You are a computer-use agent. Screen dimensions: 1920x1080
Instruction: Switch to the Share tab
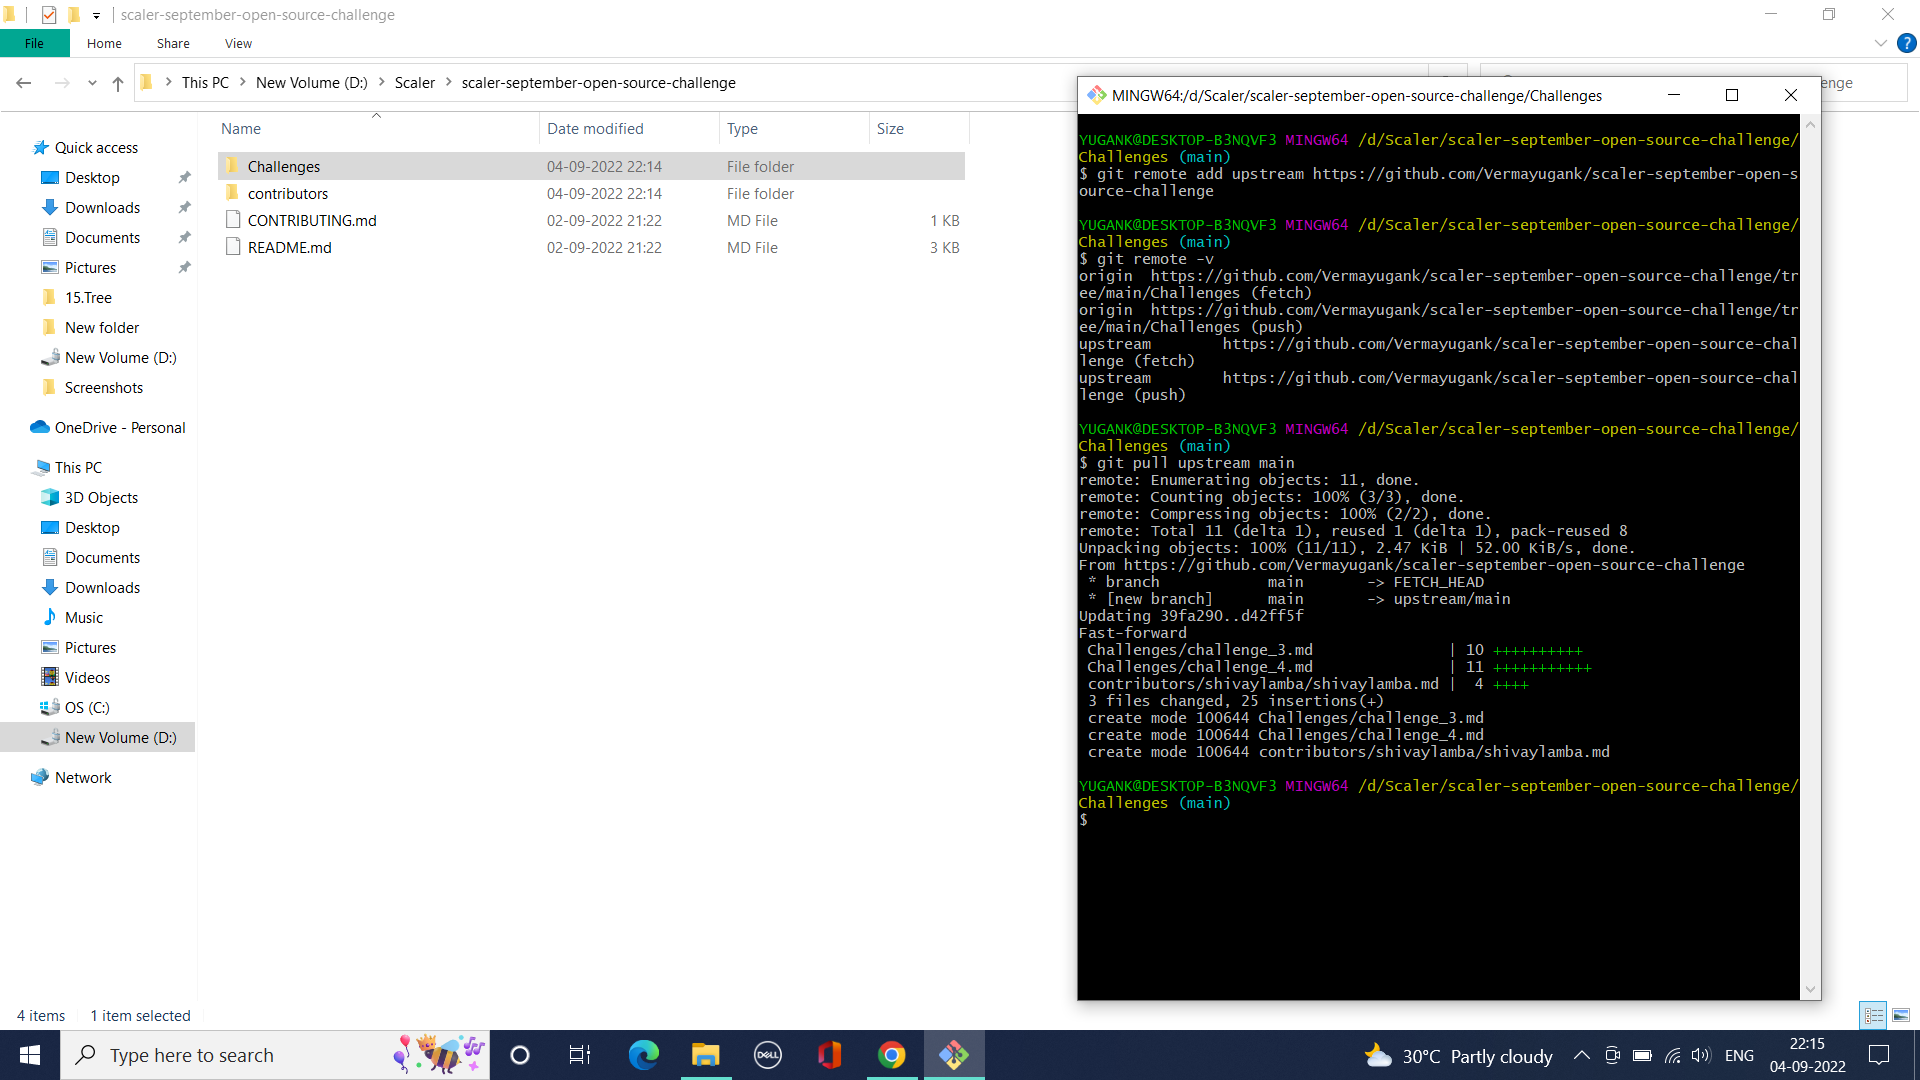tap(172, 43)
